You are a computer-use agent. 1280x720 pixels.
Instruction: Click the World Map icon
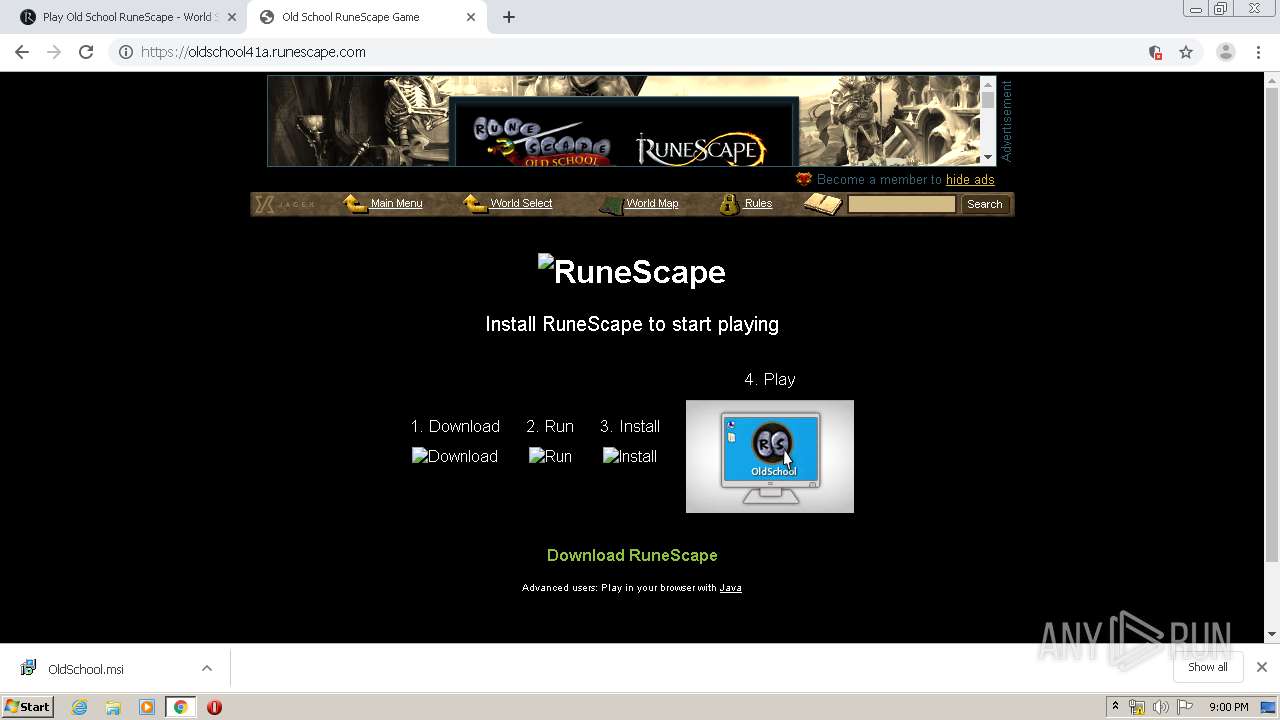click(x=611, y=205)
